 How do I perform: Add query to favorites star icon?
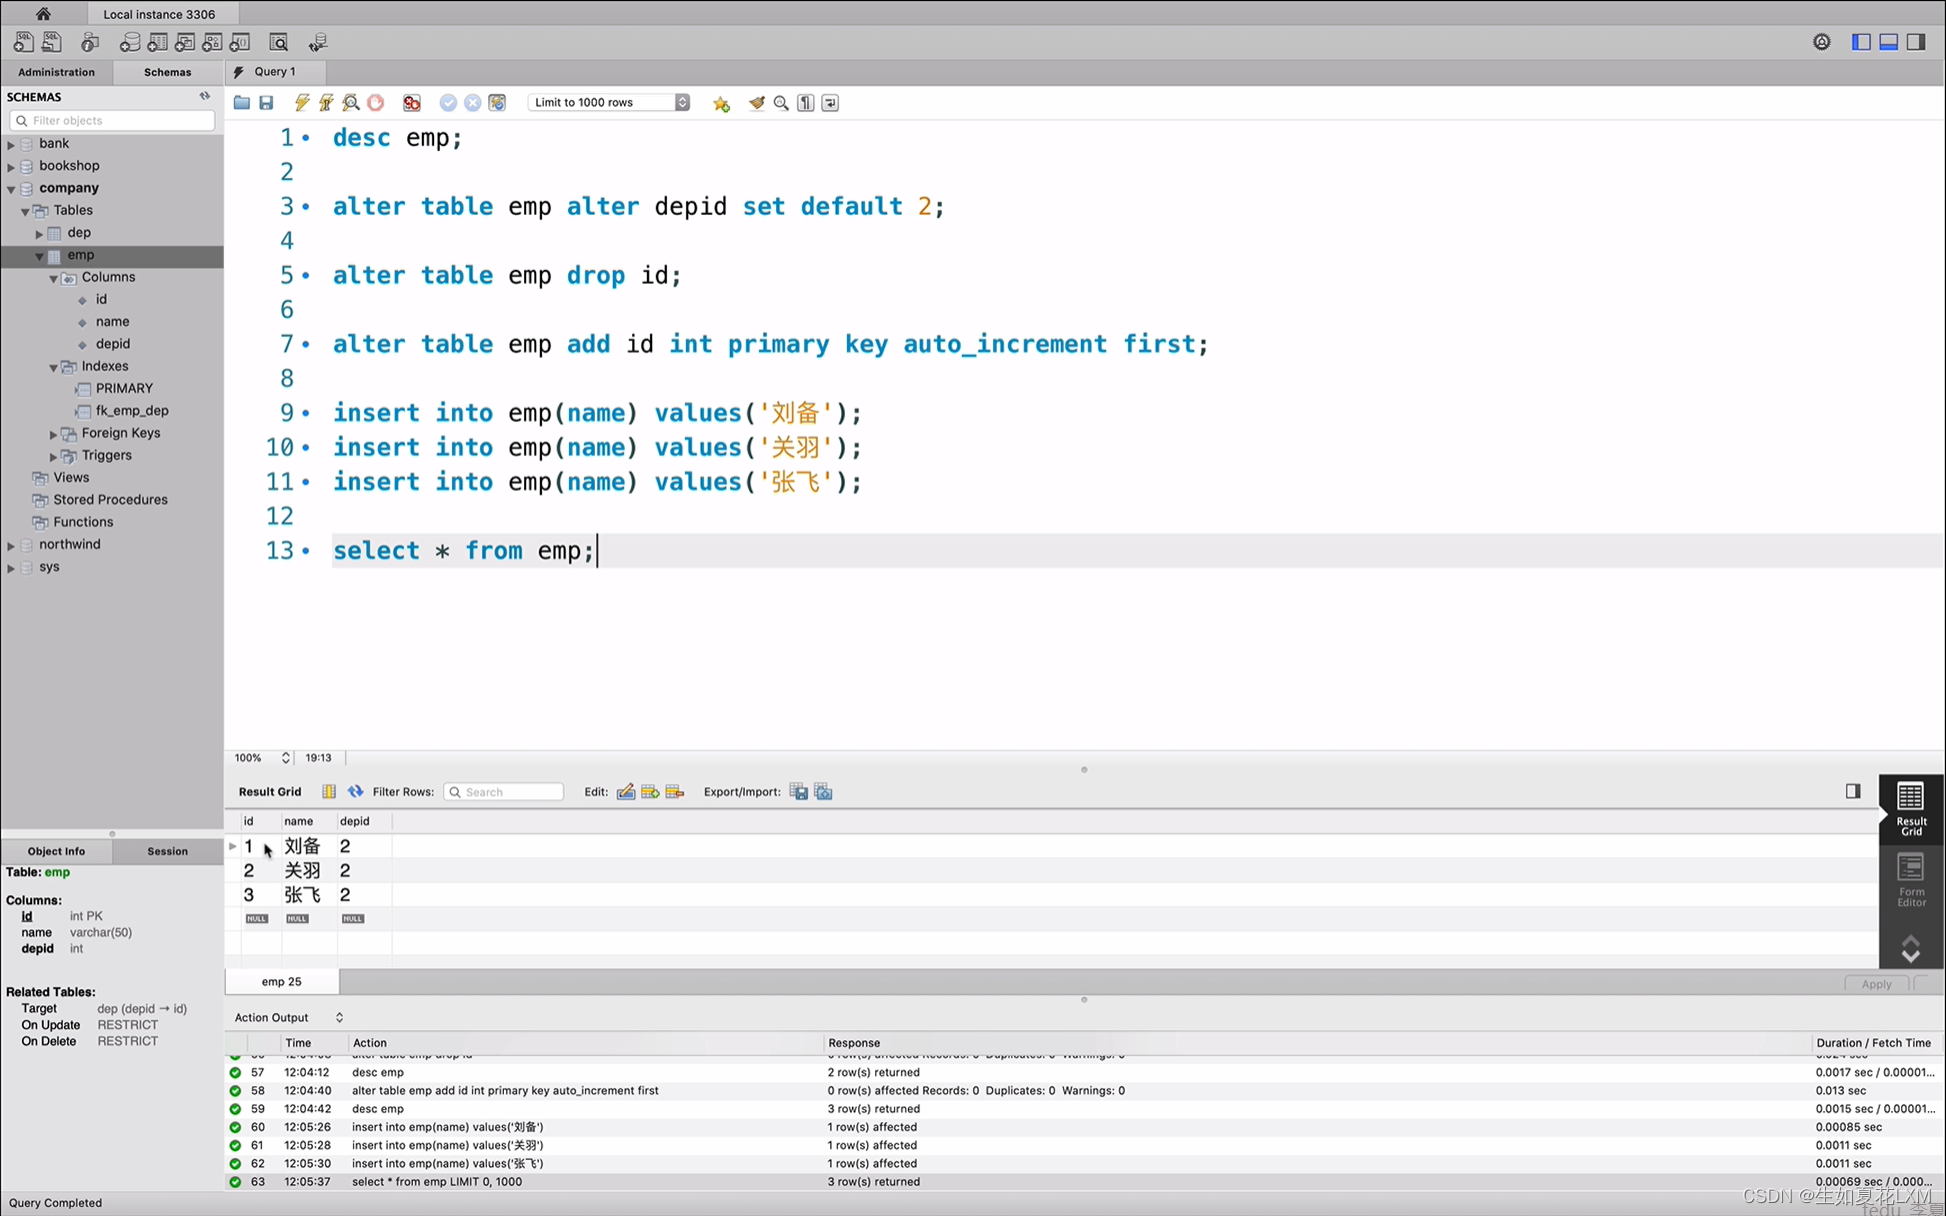pos(721,103)
